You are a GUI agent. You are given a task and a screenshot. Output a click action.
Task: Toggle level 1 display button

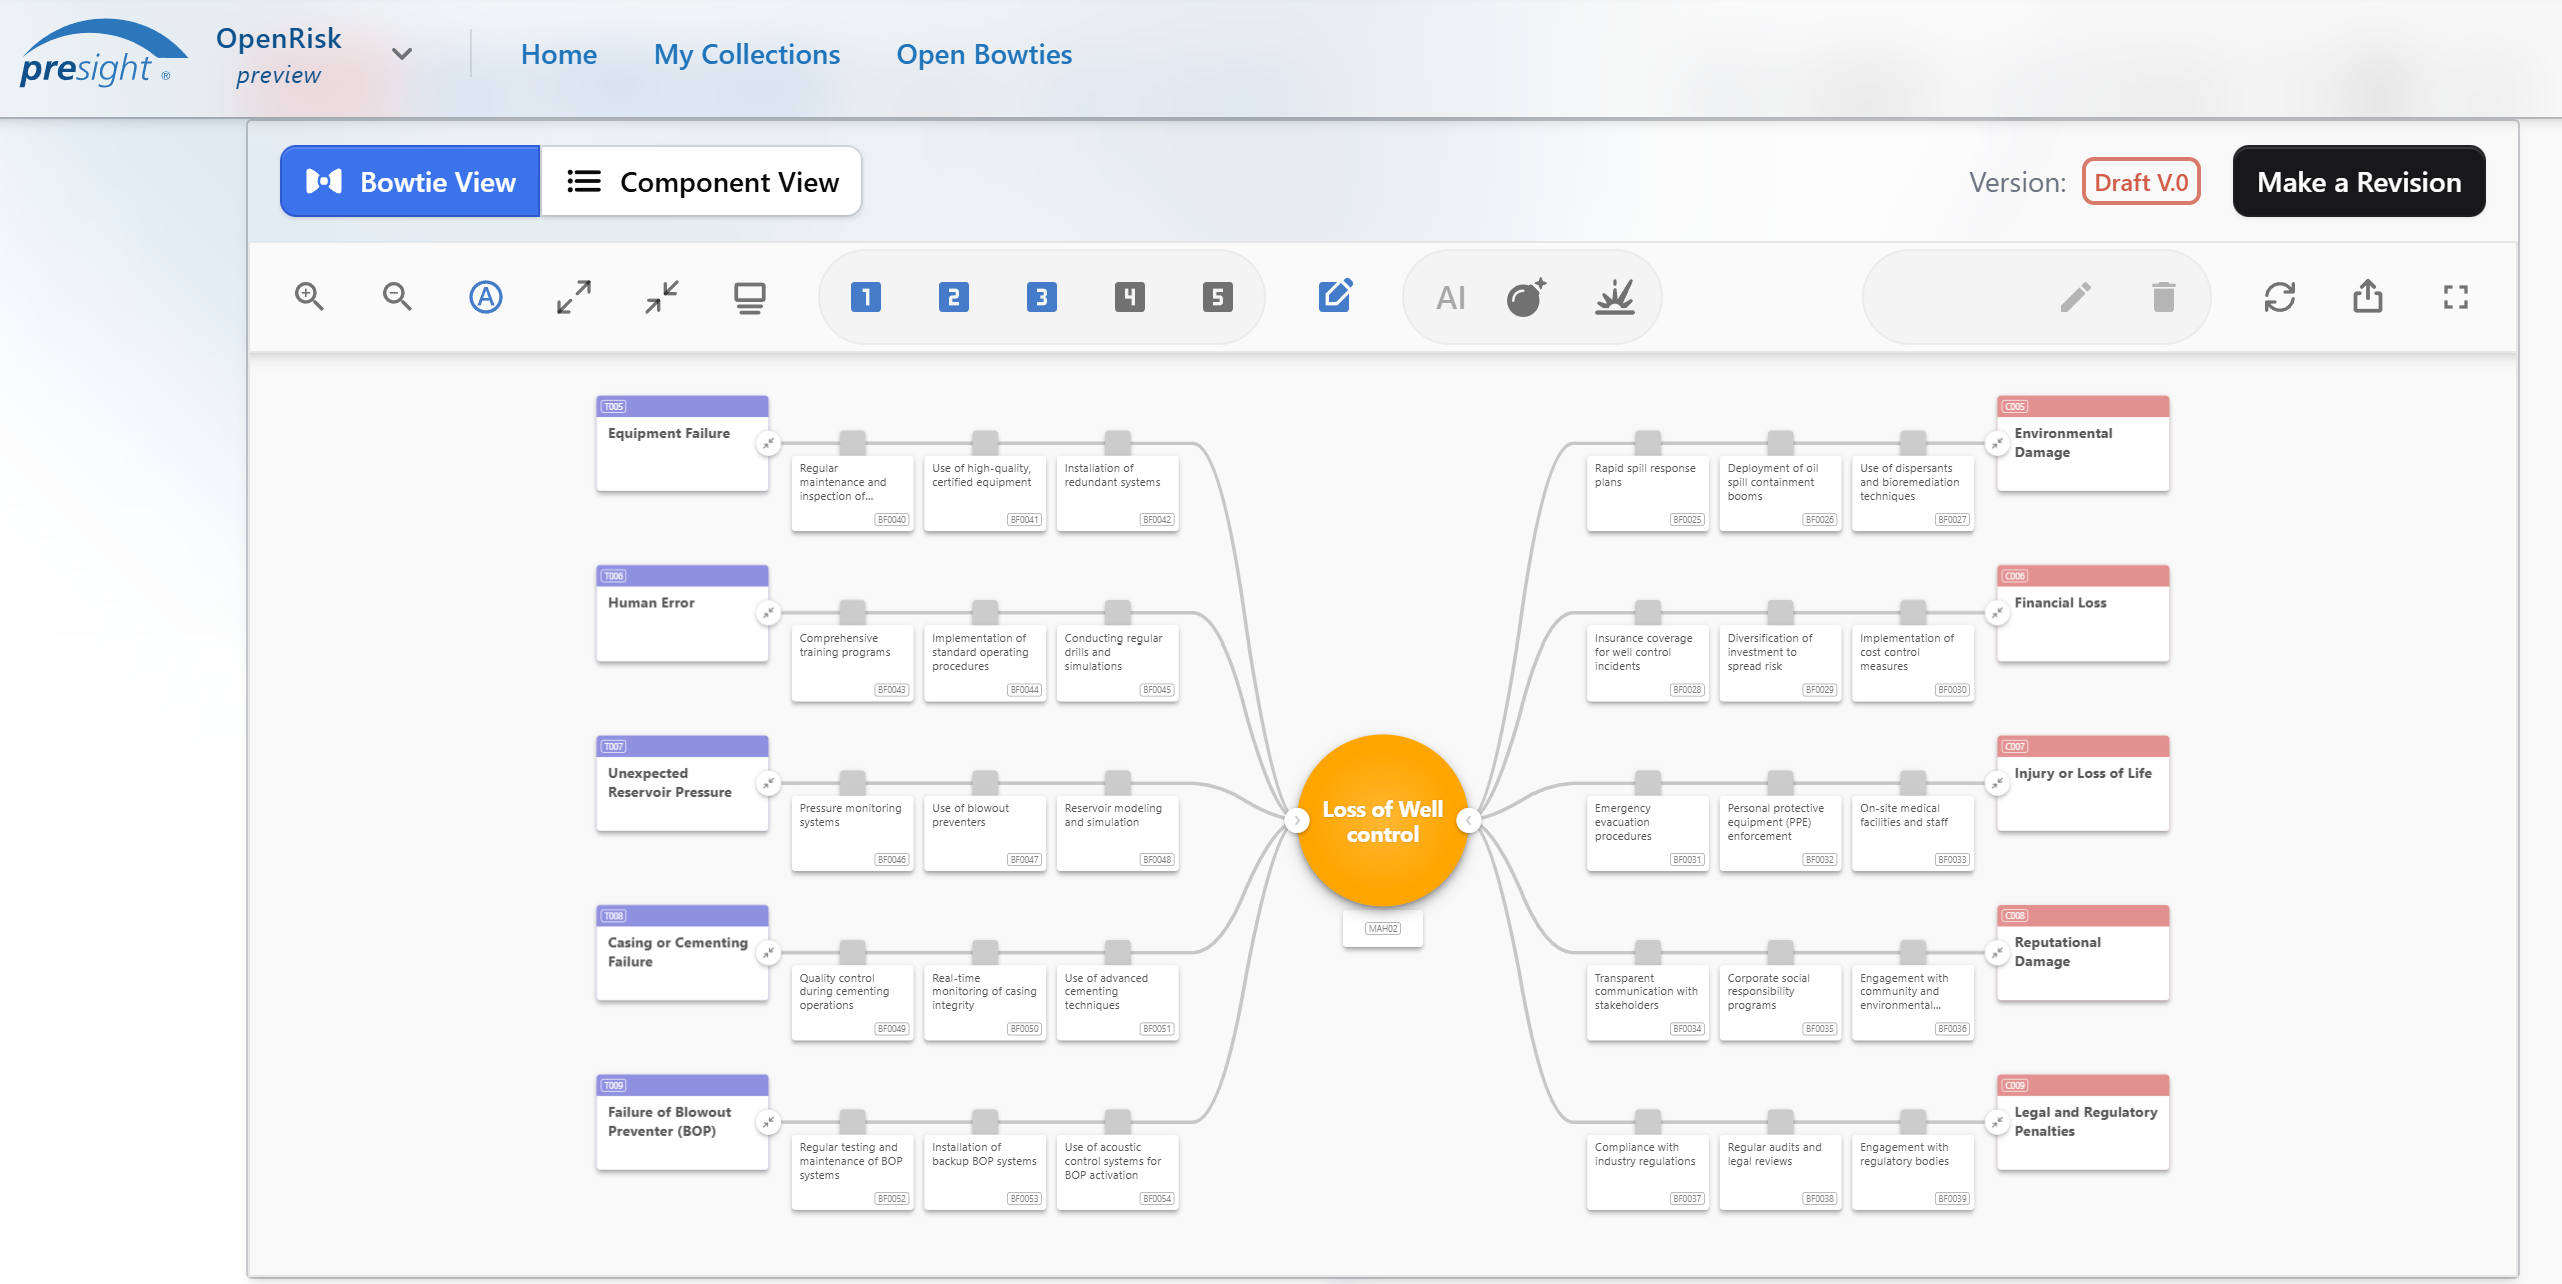865,297
